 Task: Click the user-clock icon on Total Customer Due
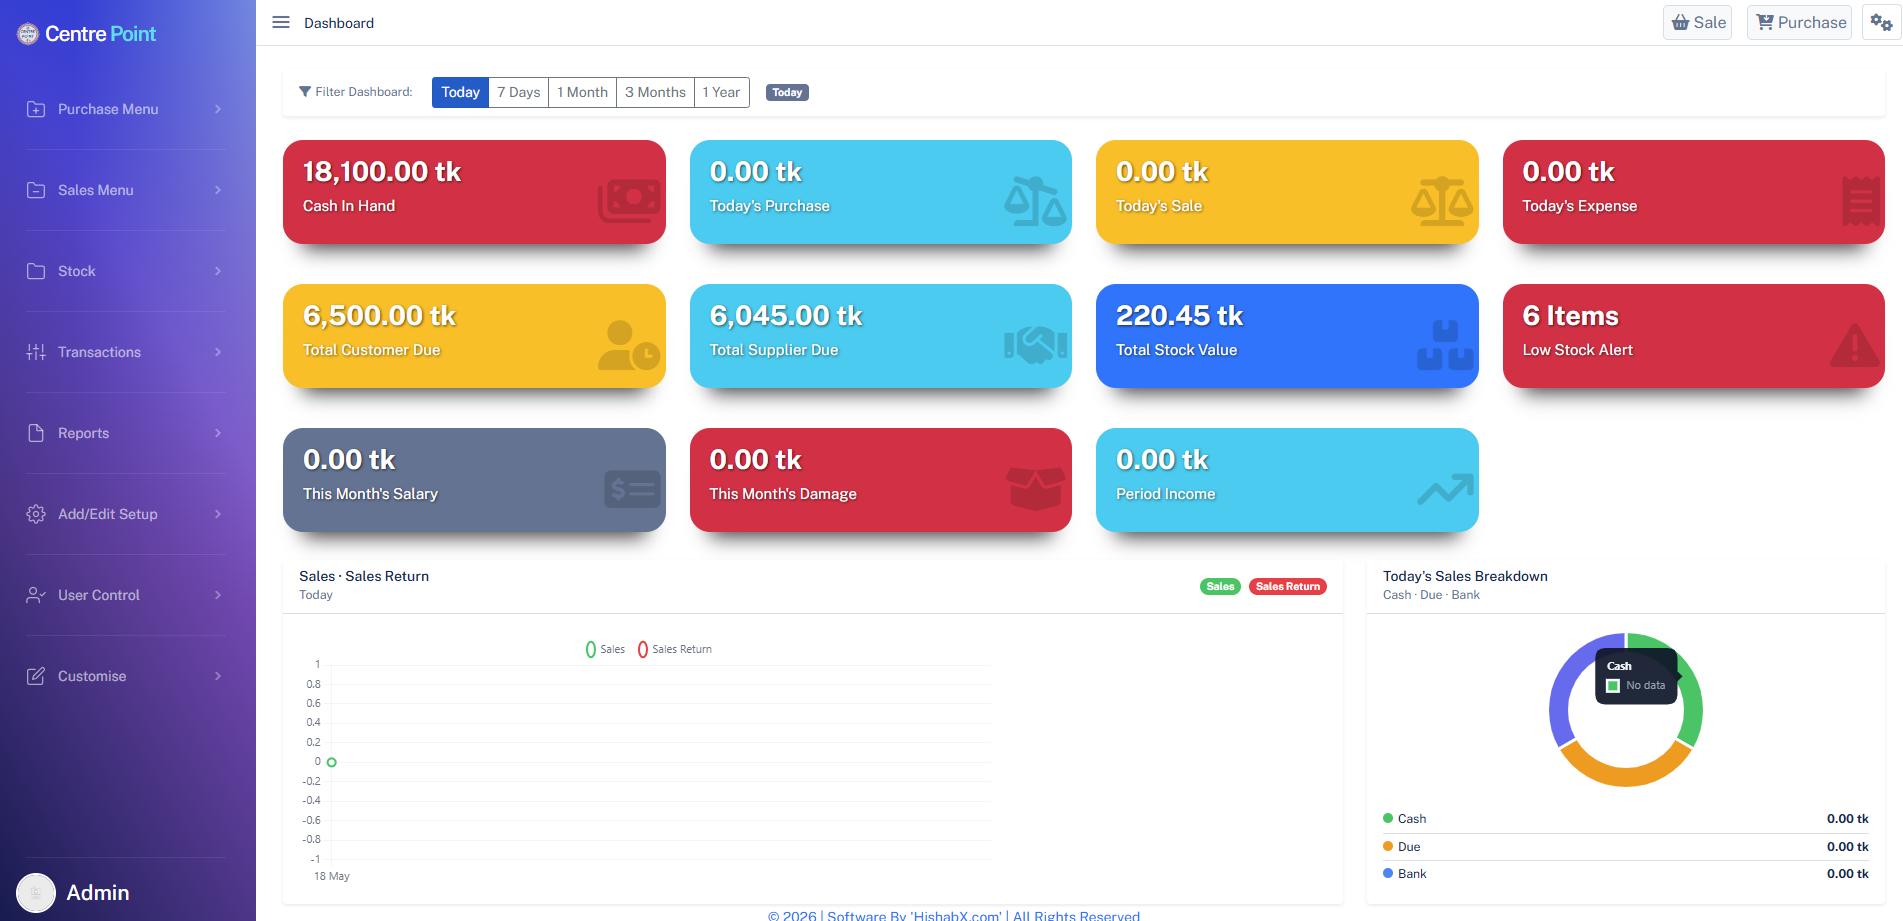pyautogui.click(x=629, y=345)
